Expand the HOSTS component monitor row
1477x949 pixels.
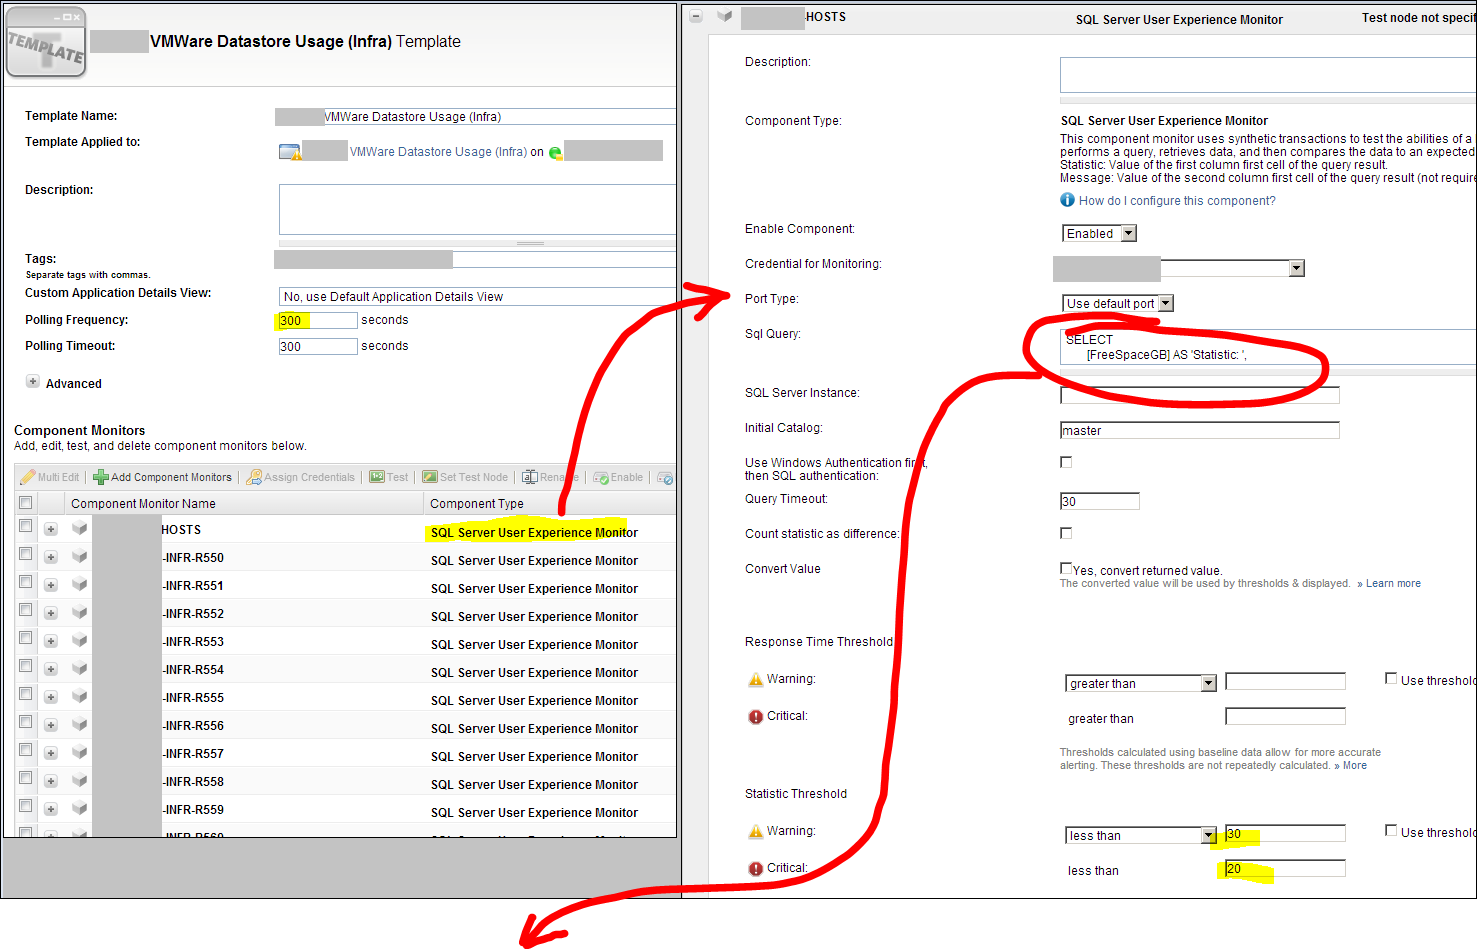point(51,529)
